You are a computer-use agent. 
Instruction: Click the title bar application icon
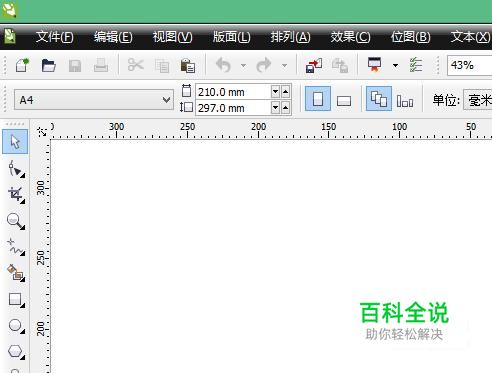[9, 10]
